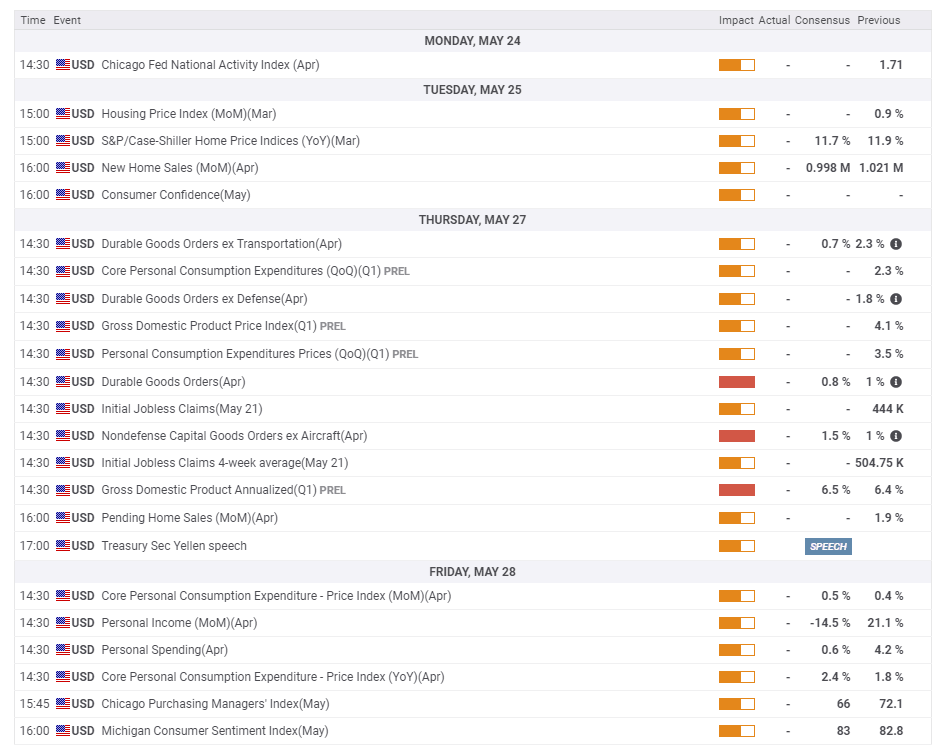
Task: Click the Impact column header
Action: pos(736,20)
